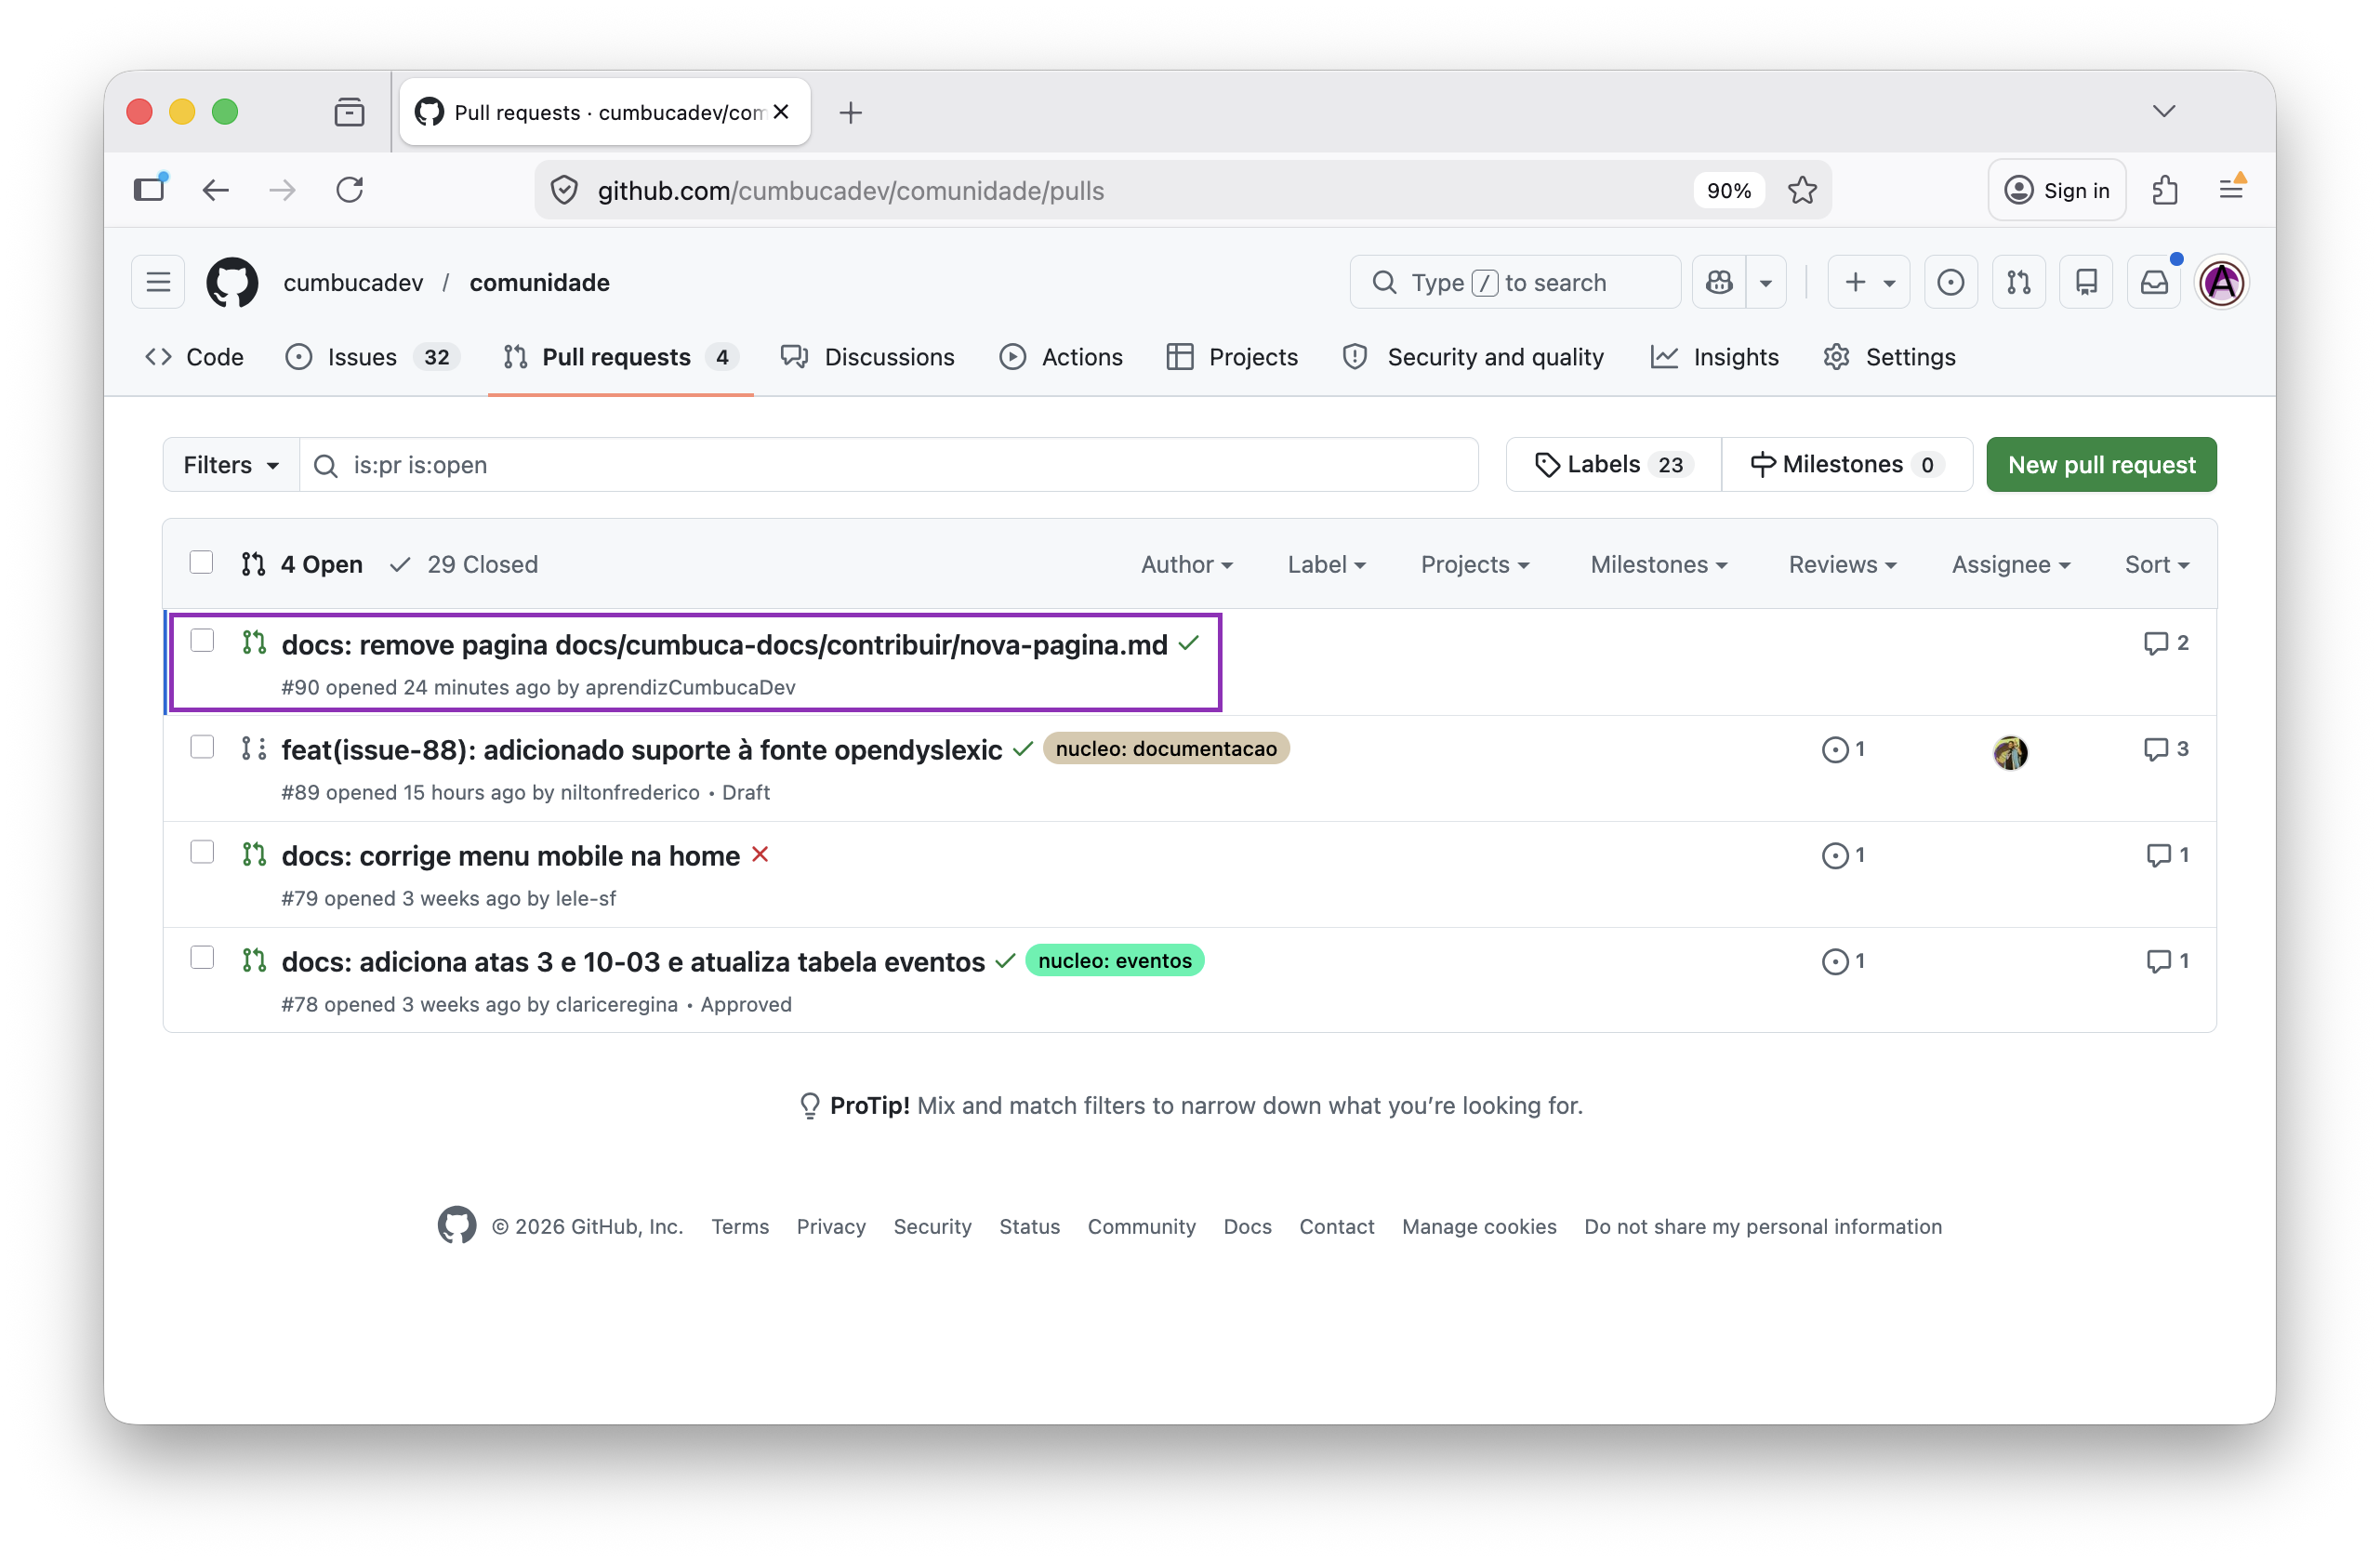The width and height of the screenshot is (2380, 1562).
Task: Open the repository Settings tab
Action: click(x=1889, y=357)
